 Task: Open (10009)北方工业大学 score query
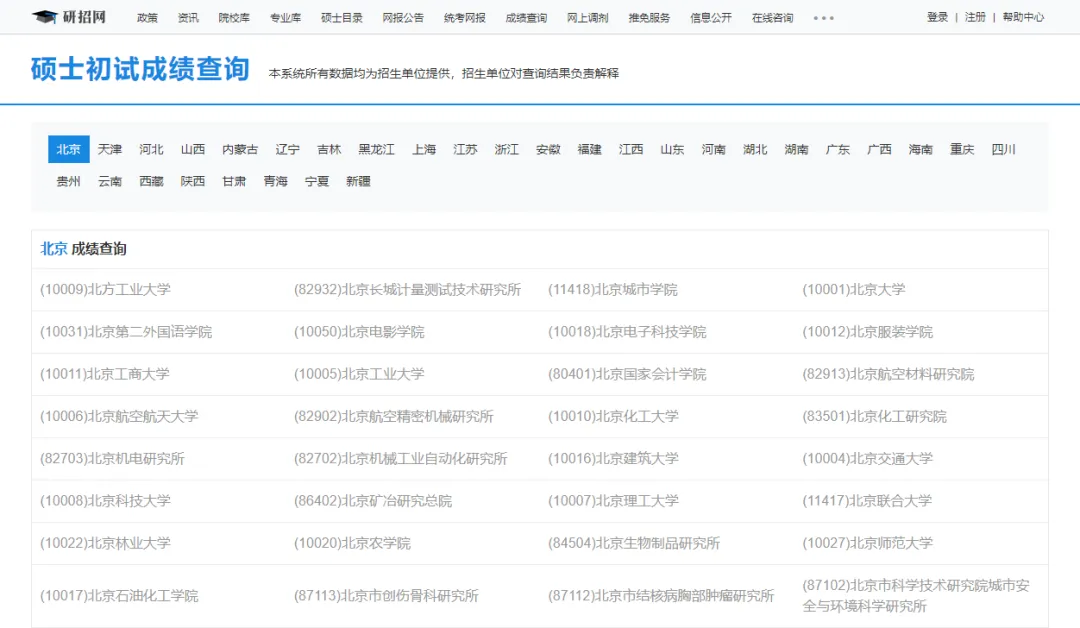click(105, 289)
